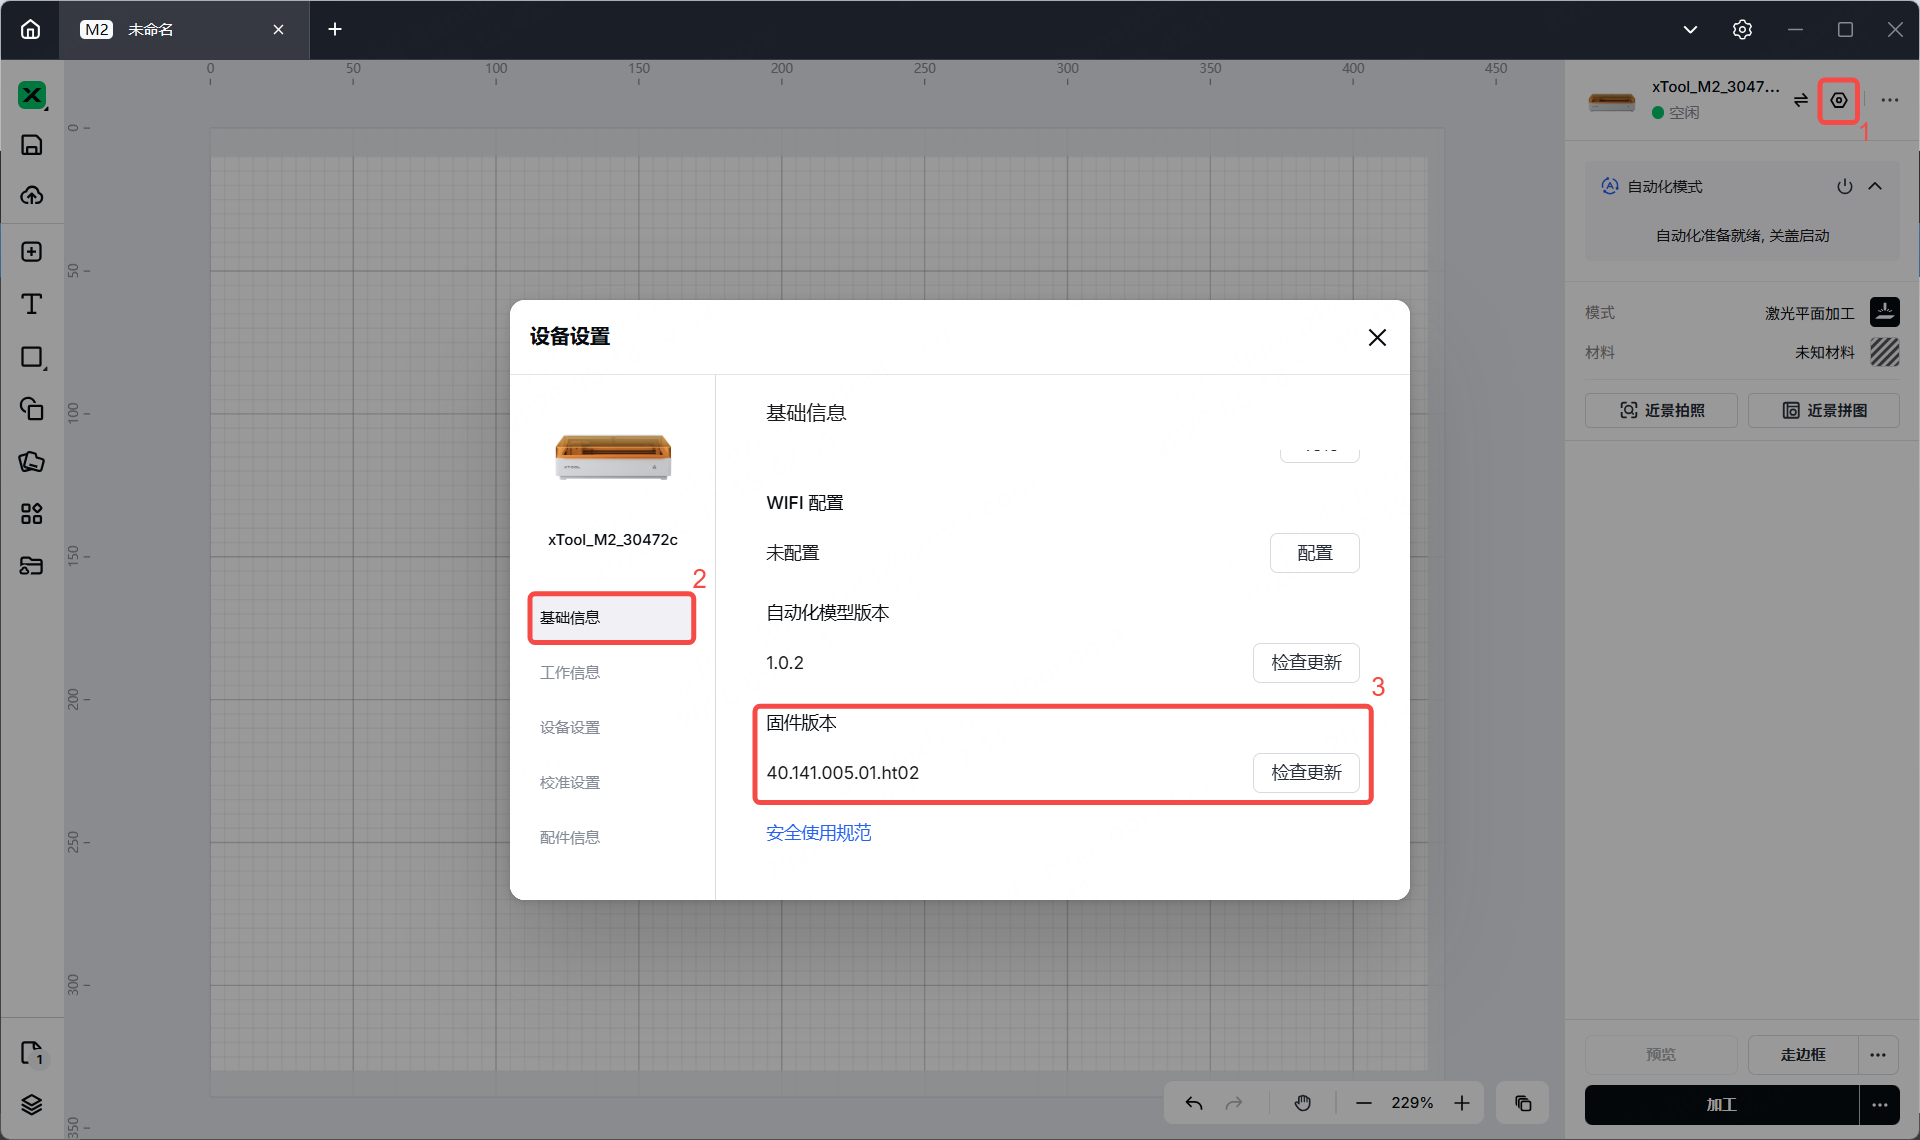Click the 近景拼图 button
Image resolution: width=1920 pixels, height=1140 pixels.
coord(1824,411)
